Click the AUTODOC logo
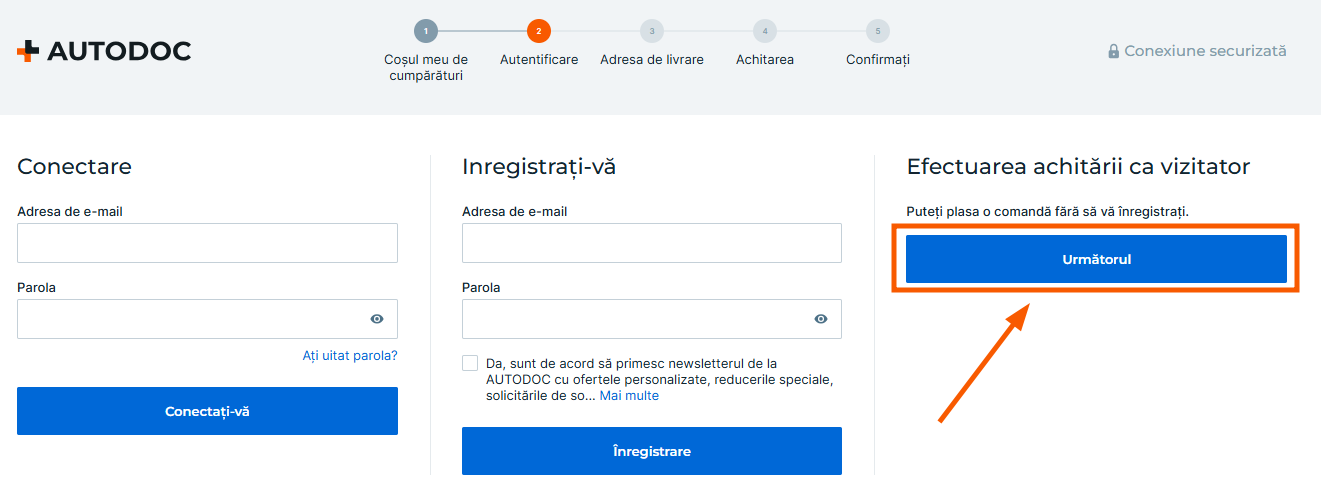Screen dimensions: 1321x494 (x=104, y=51)
